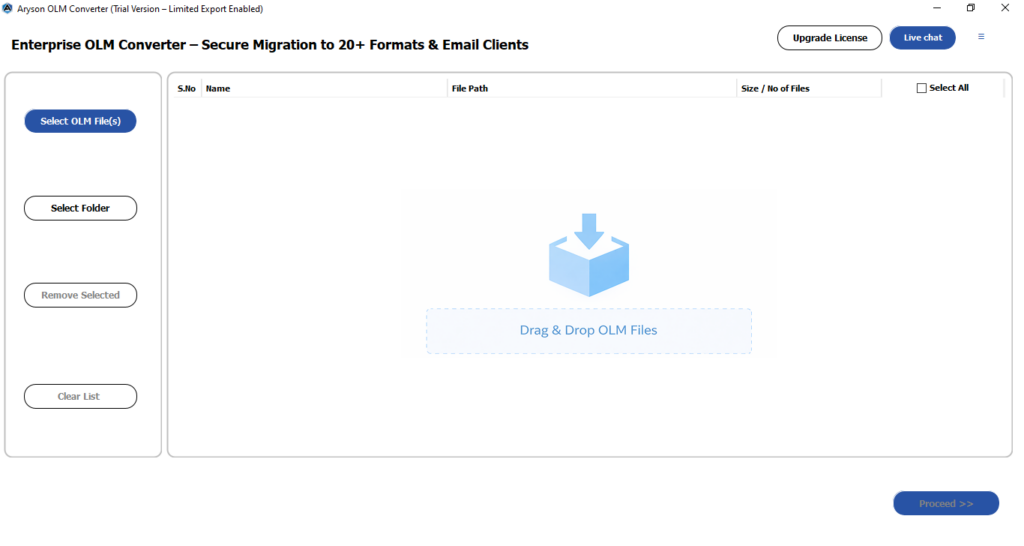This screenshot has height=546, width=1024.
Task: Click the Clear List button
Action: [x=80, y=396]
